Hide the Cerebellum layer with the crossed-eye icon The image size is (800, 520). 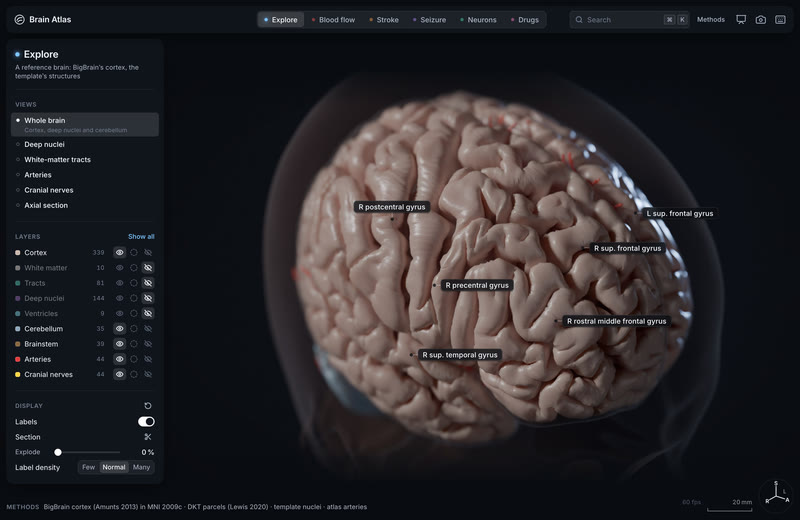pyautogui.click(x=148, y=329)
